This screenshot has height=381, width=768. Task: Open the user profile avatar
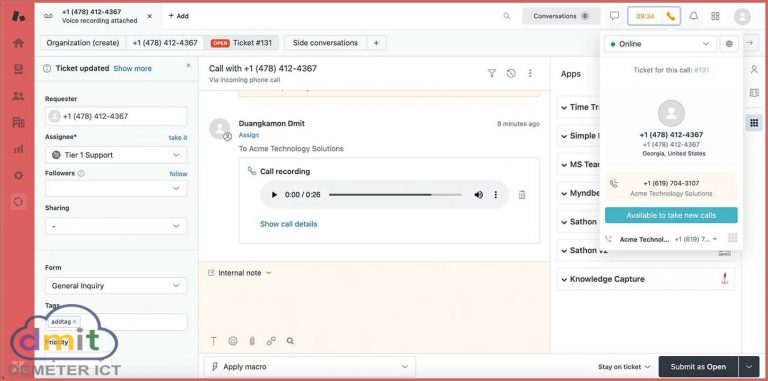(x=742, y=17)
